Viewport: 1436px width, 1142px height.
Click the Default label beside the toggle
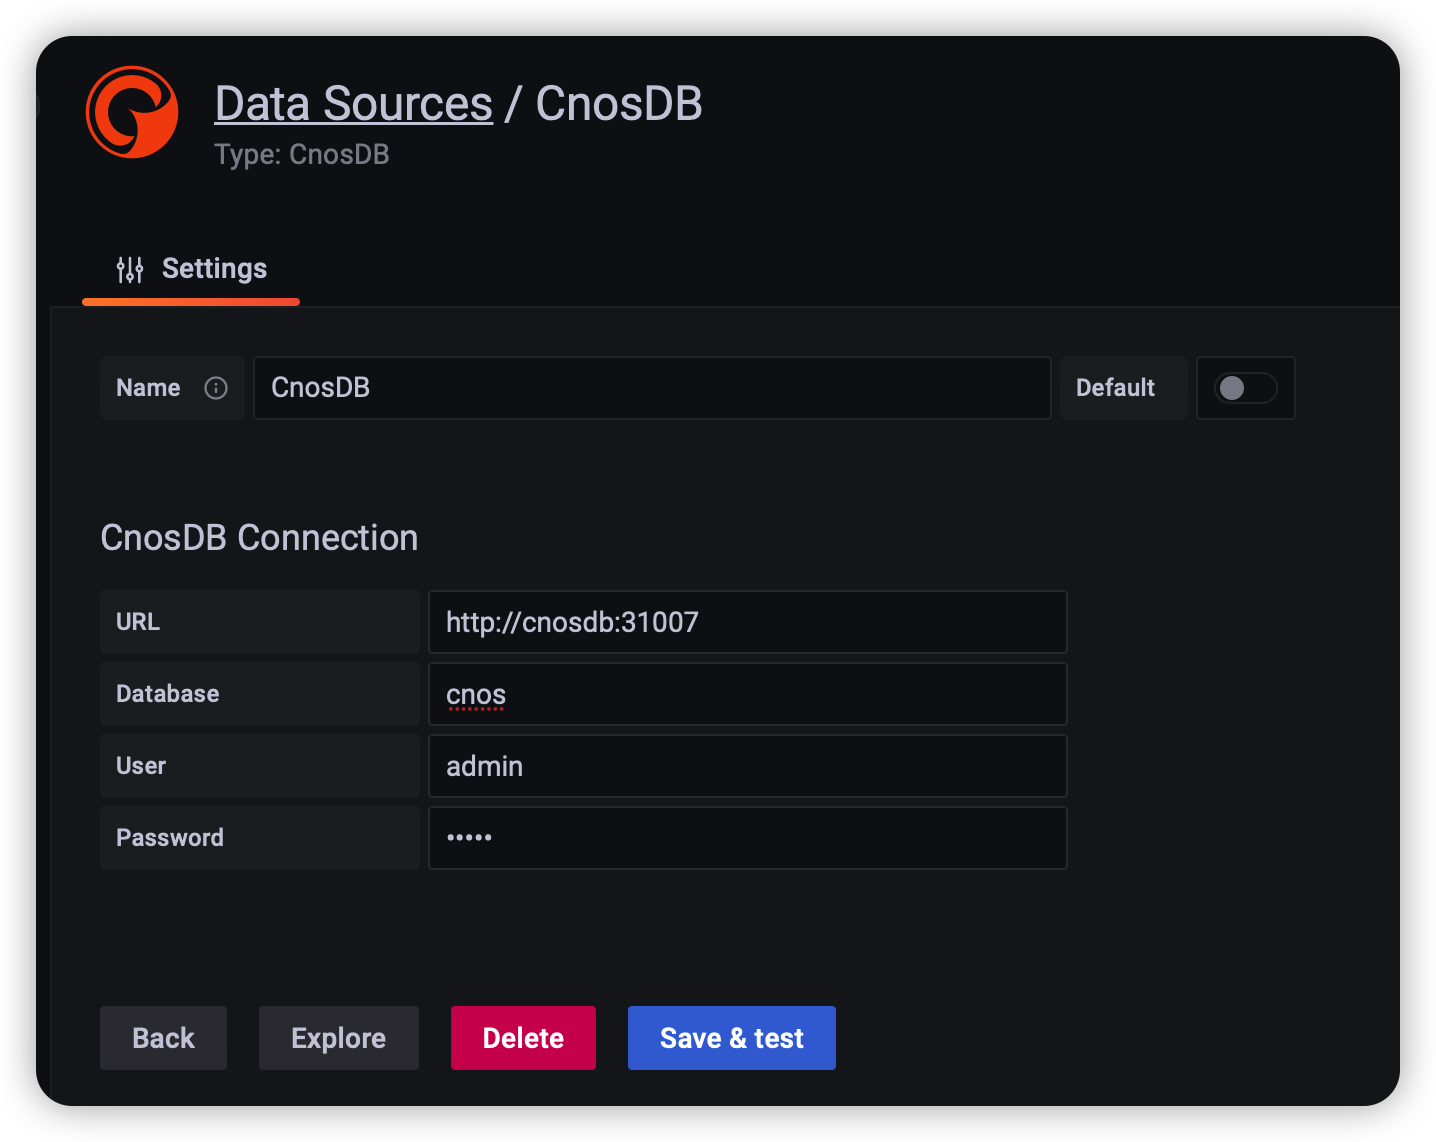click(1114, 388)
